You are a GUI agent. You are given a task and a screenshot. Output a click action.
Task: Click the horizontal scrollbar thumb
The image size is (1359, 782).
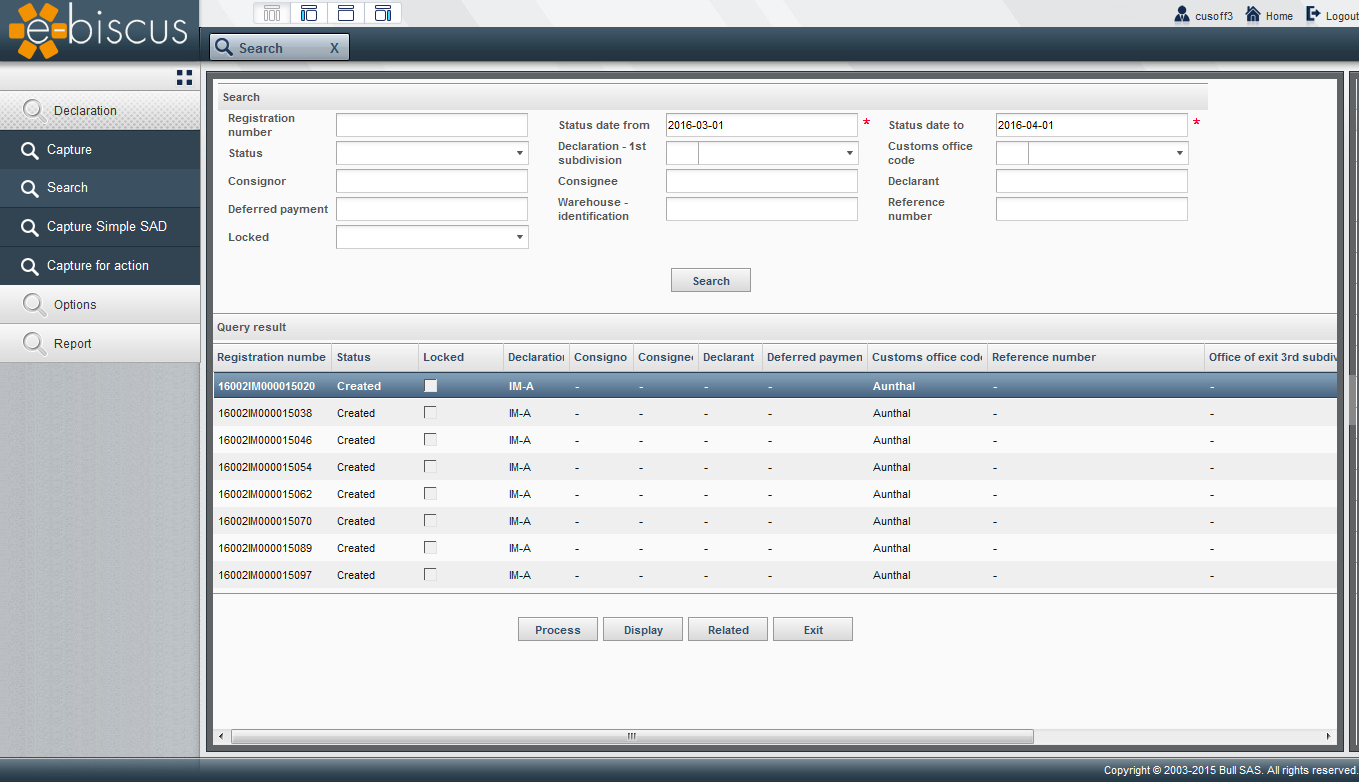click(x=632, y=737)
